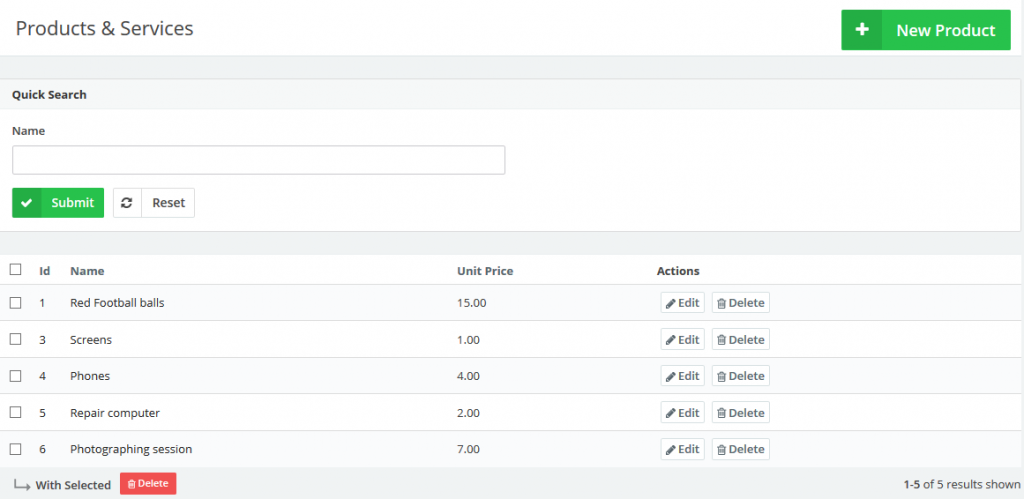
Task: Sort table by Unit Price column header
Action: [485, 271]
